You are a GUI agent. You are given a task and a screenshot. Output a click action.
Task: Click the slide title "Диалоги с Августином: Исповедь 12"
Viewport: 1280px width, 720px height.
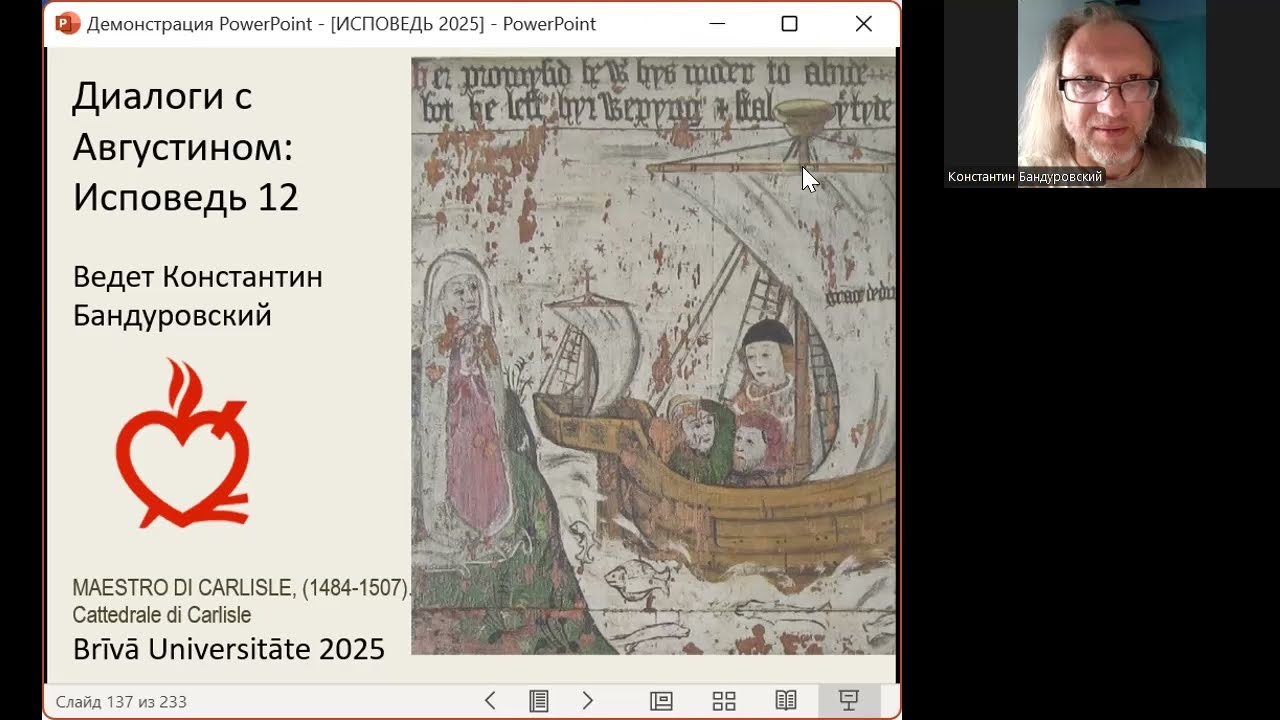[x=186, y=146]
